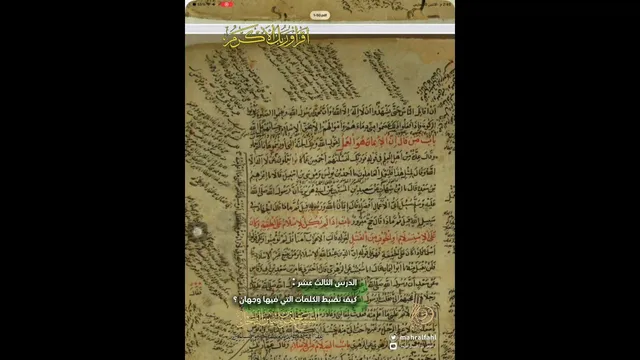Click the red heading in the page middle
Viewport: 640px width, 360px height.
coord(342,230)
